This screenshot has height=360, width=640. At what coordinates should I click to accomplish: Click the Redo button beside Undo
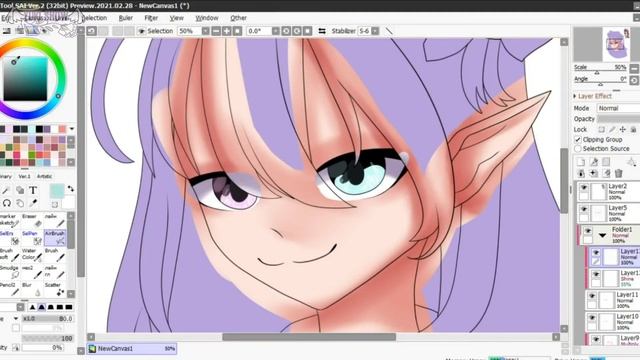pos(103,31)
